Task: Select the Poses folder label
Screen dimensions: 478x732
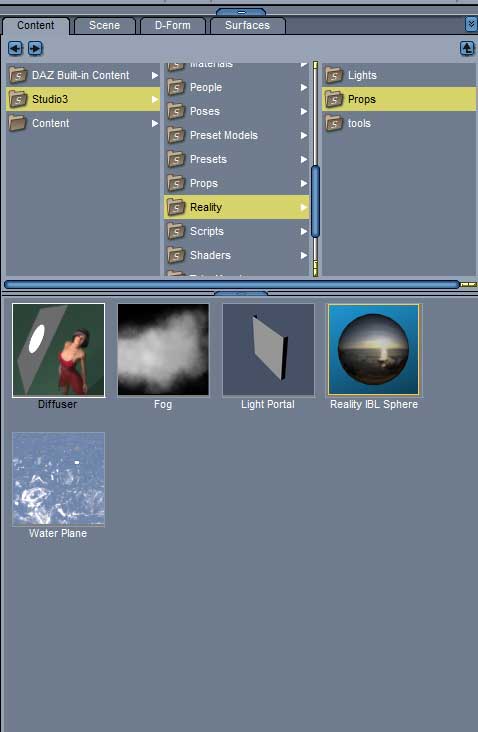Action: click(x=204, y=111)
